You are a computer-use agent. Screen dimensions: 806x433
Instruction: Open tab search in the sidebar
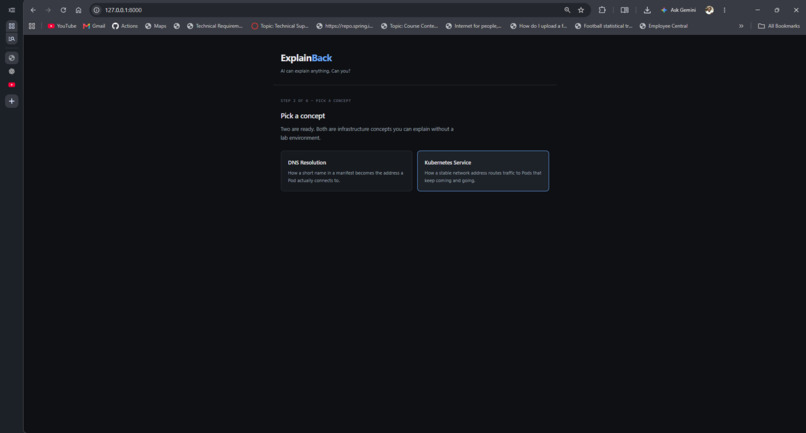11,39
